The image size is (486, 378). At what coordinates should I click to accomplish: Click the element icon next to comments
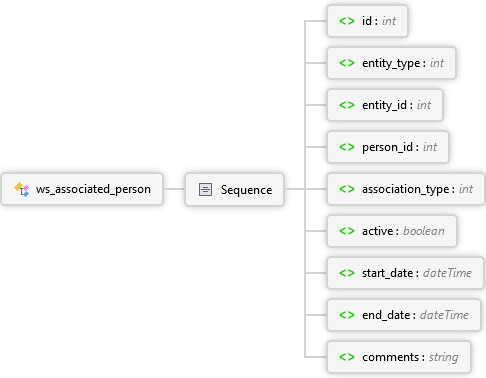[347, 357]
